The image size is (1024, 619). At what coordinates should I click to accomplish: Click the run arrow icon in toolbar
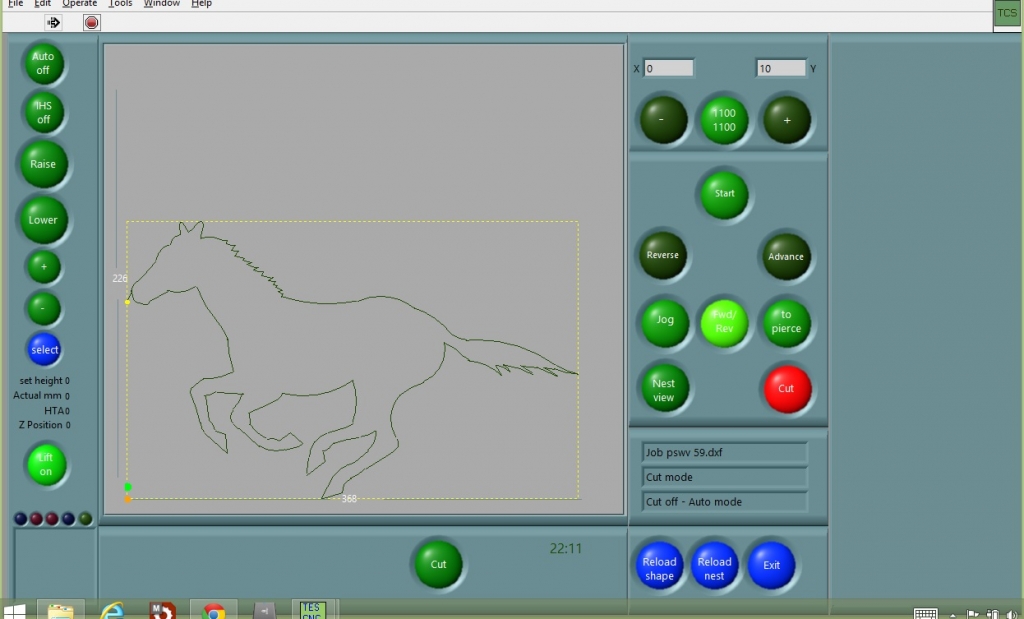[x=54, y=22]
